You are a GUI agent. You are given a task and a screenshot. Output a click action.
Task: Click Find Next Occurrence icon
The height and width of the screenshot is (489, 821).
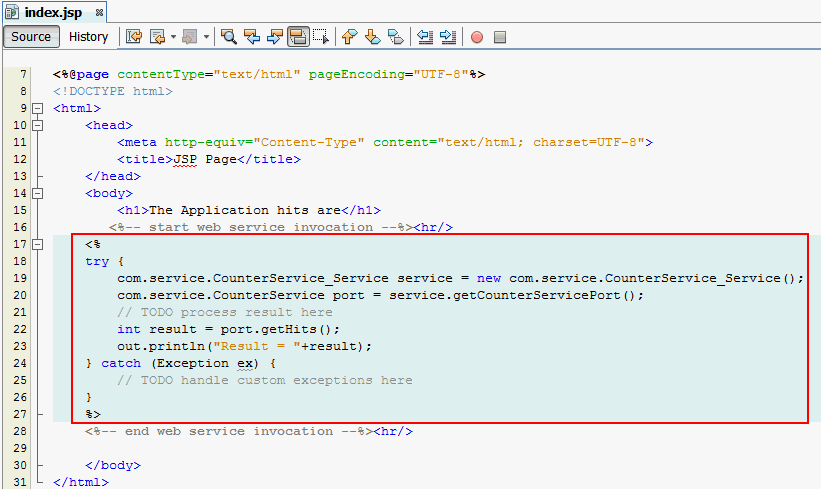tap(275, 37)
